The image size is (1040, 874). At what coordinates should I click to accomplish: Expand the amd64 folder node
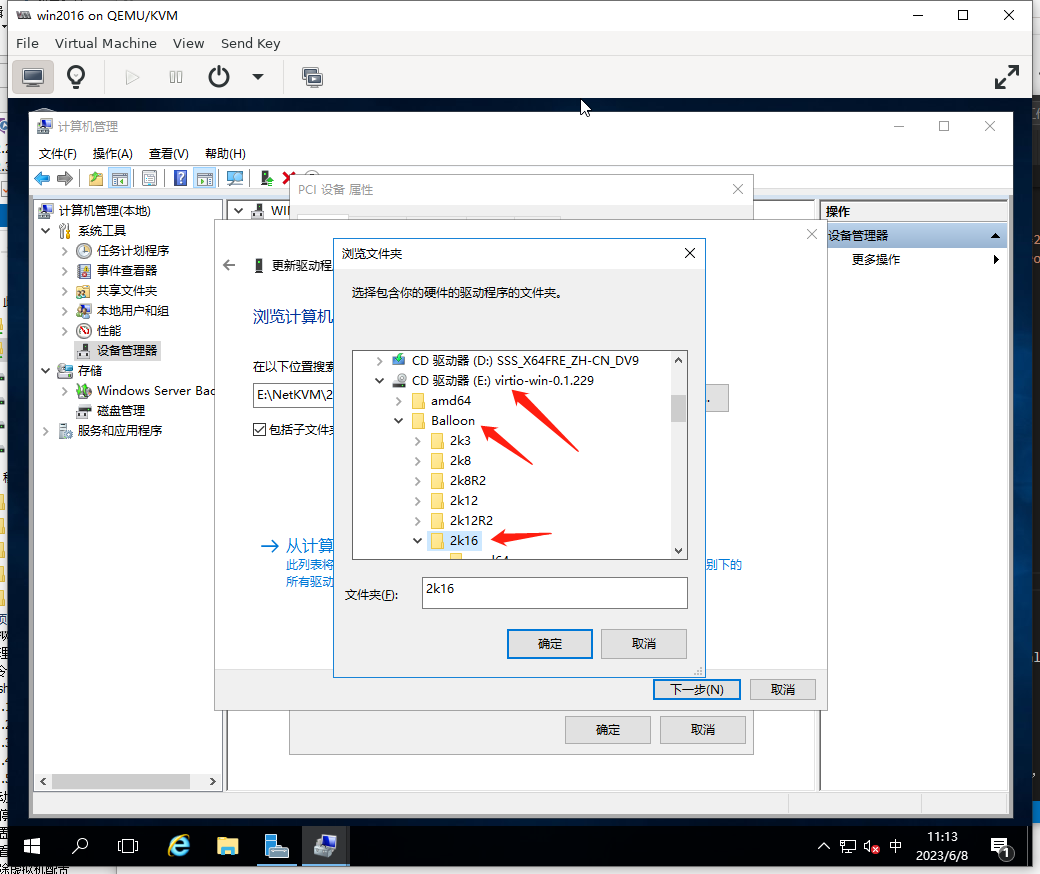398,401
